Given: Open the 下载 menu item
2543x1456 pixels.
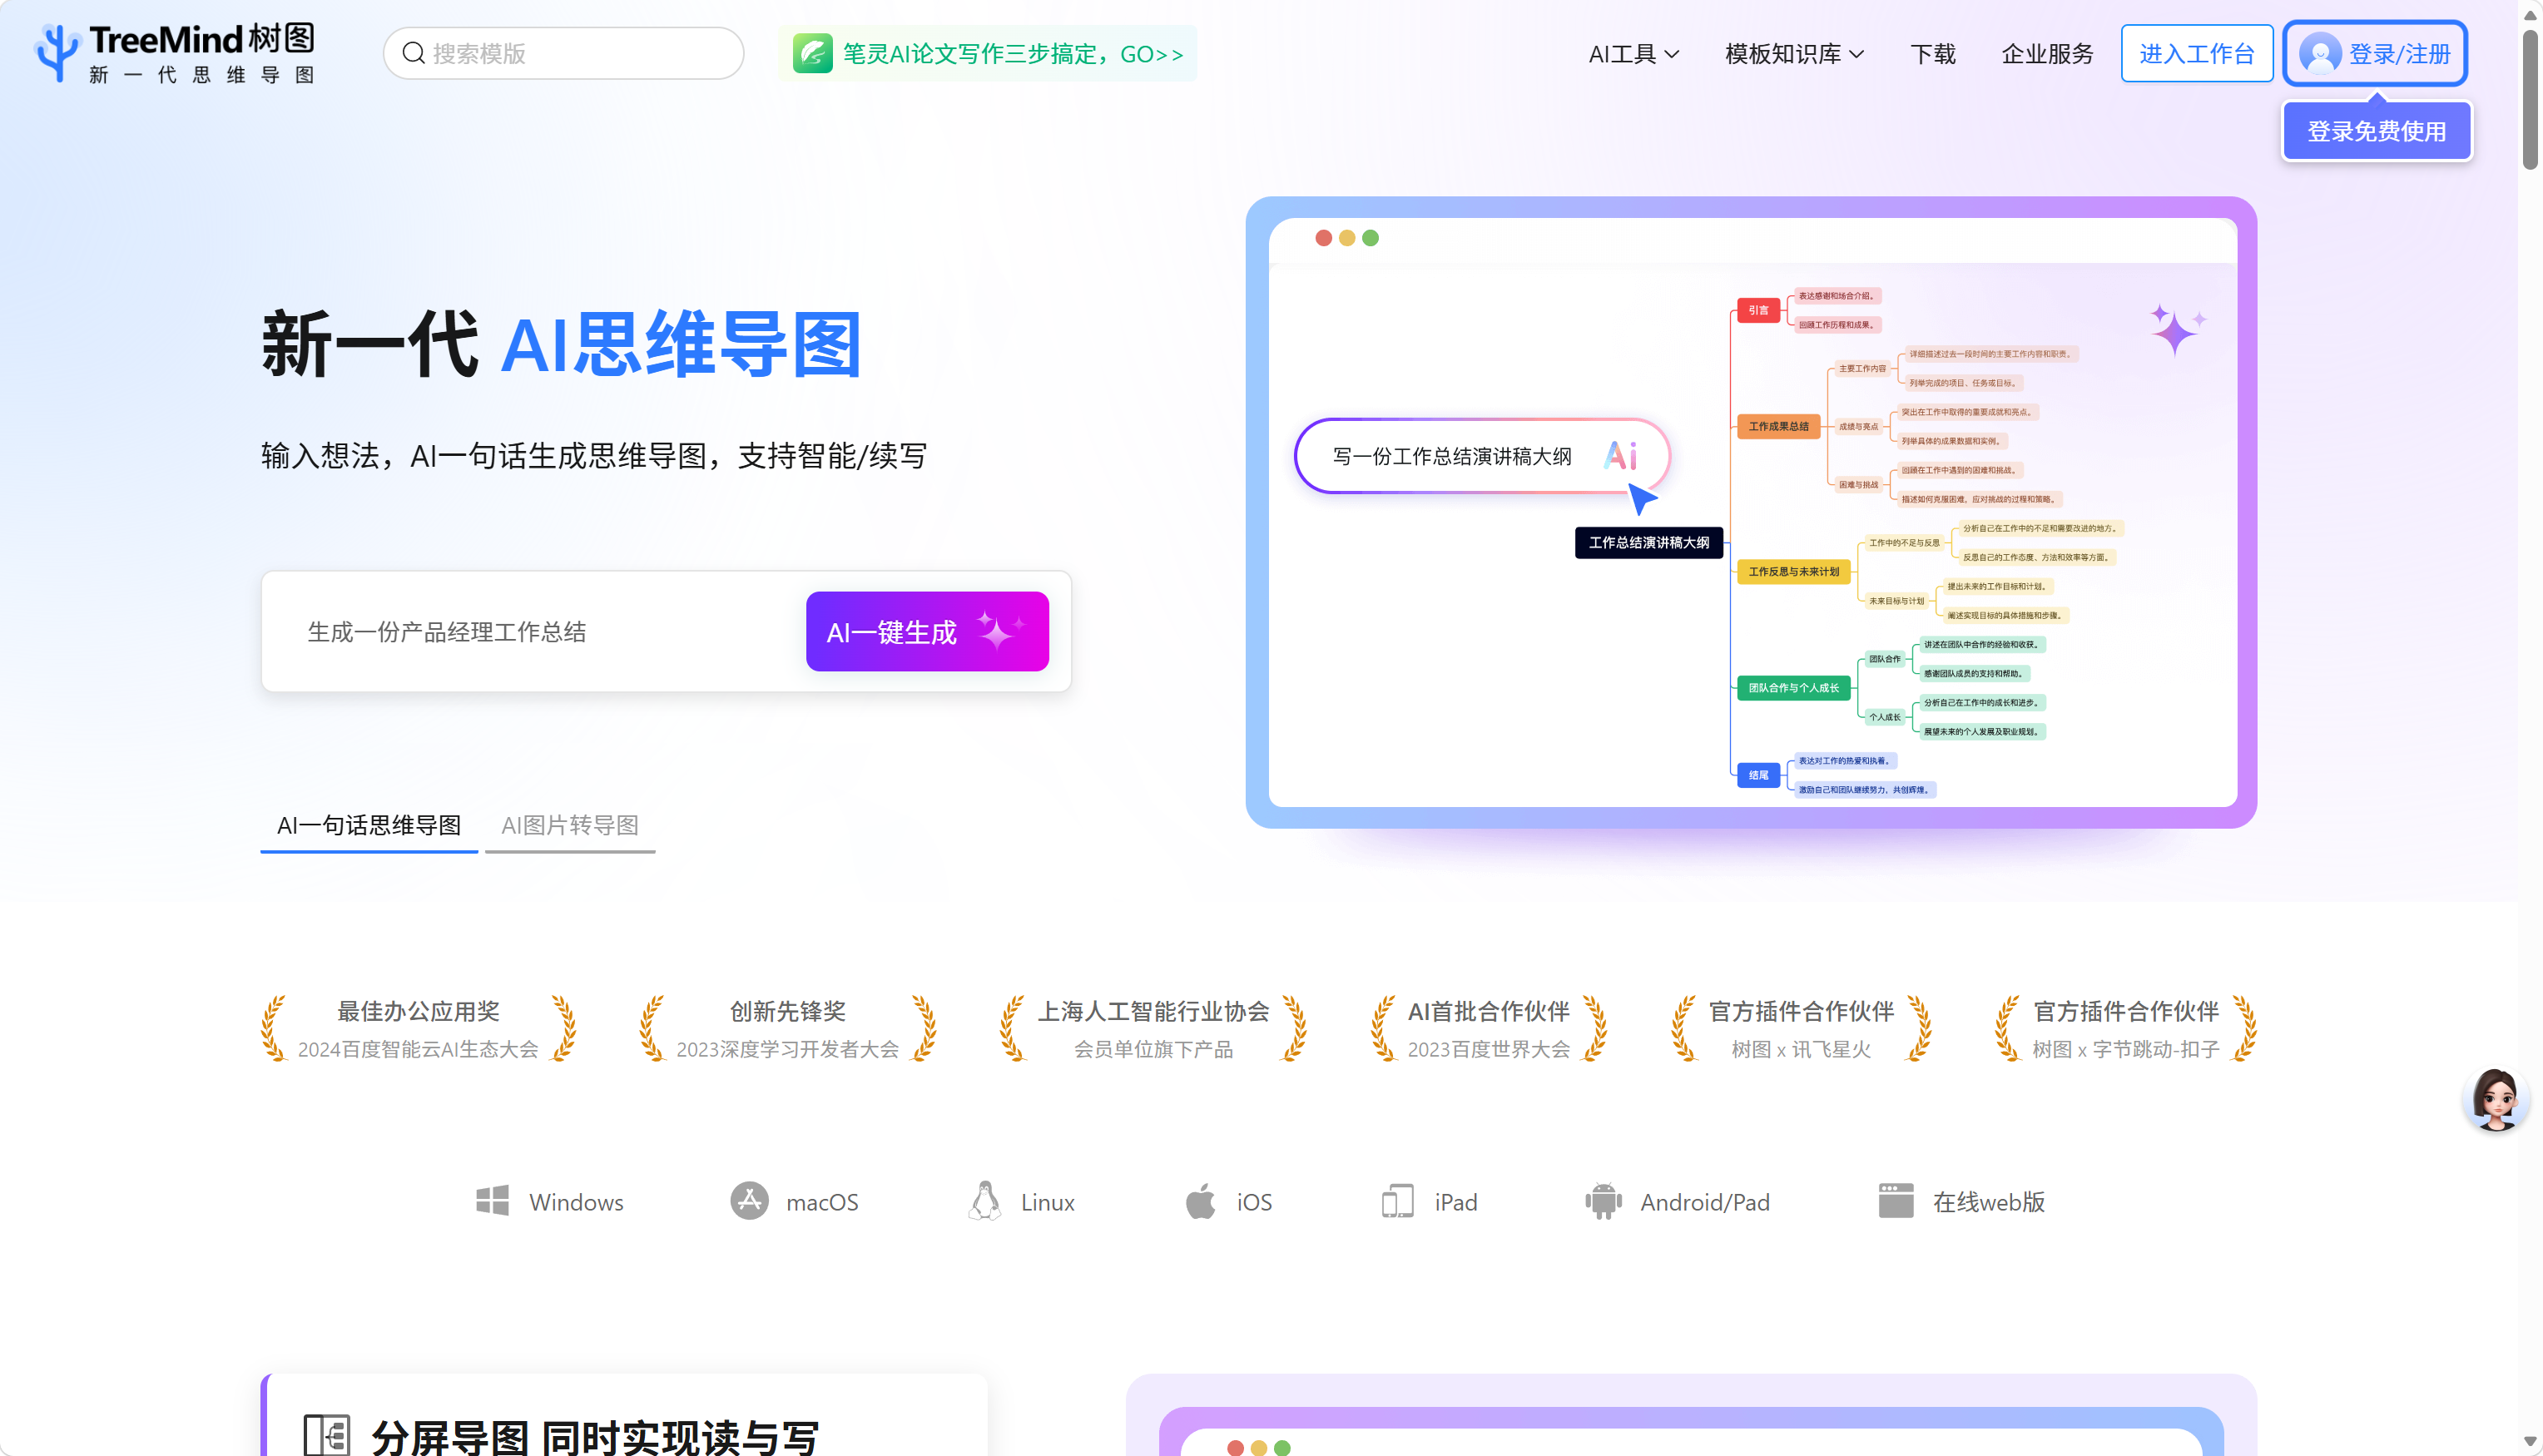Looking at the screenshot, I should (x=1932, y=54).
